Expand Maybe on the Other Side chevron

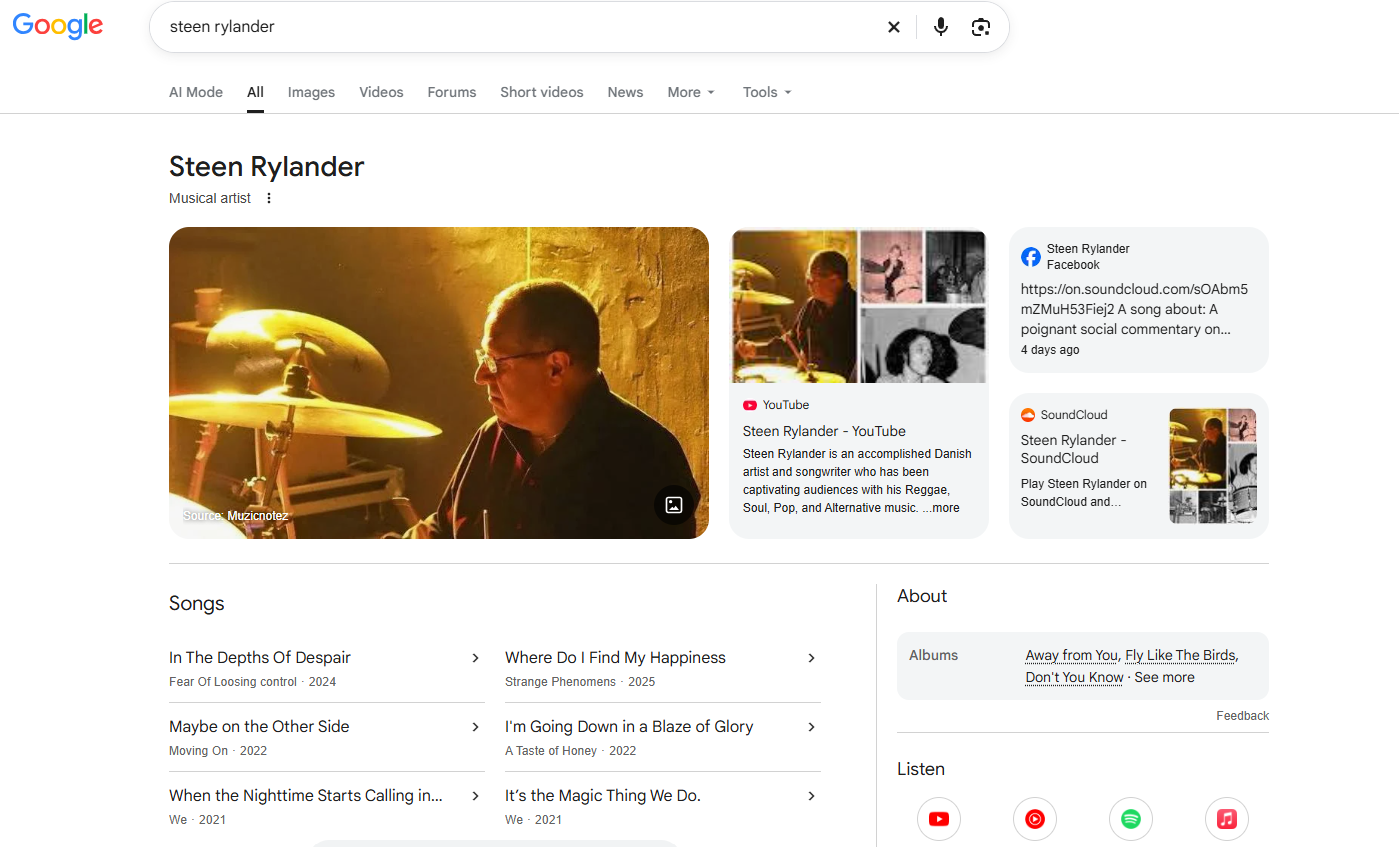click(476, 727)
